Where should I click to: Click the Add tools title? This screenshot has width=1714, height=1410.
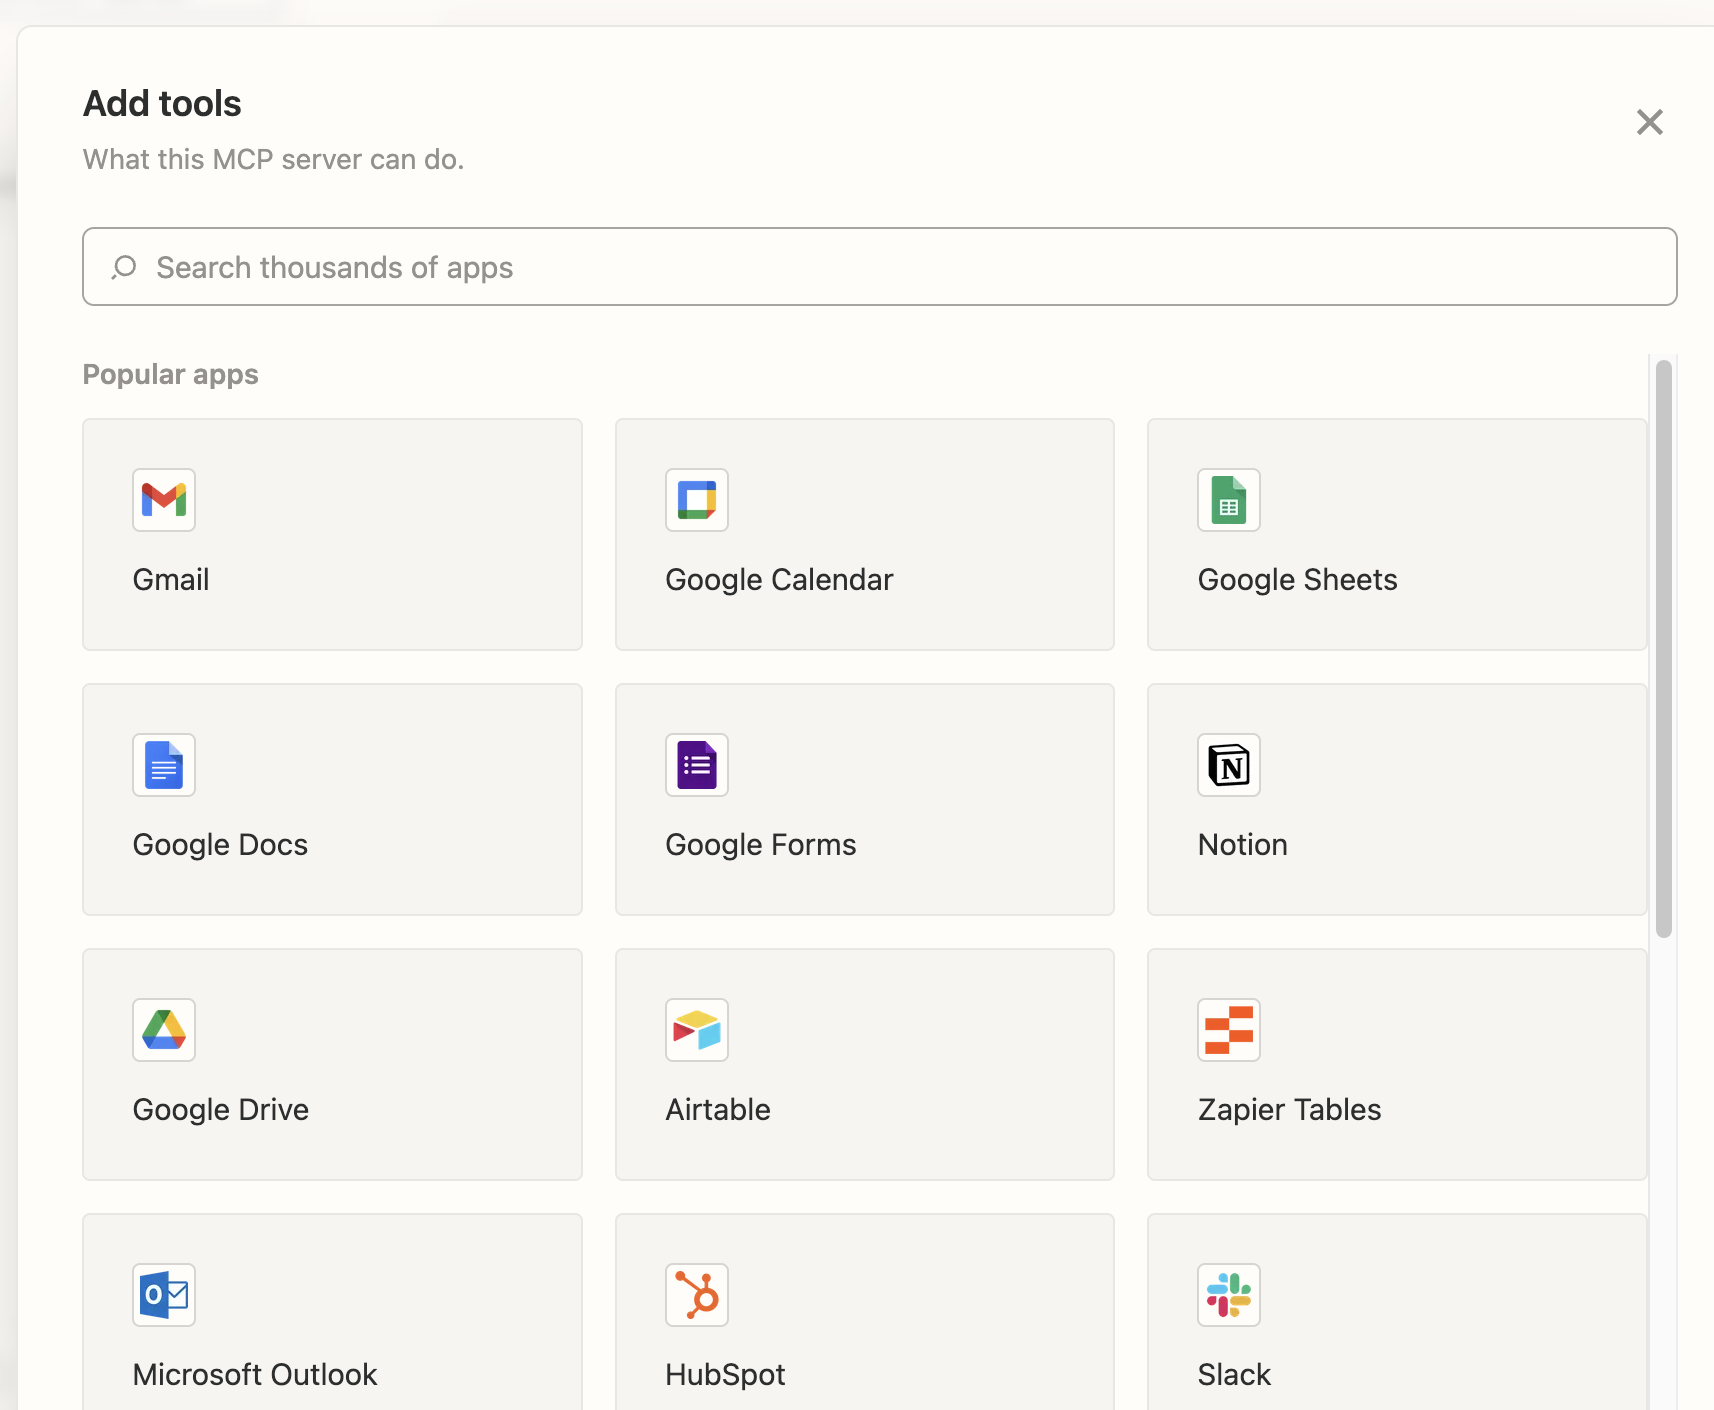(x=162, y=103)
